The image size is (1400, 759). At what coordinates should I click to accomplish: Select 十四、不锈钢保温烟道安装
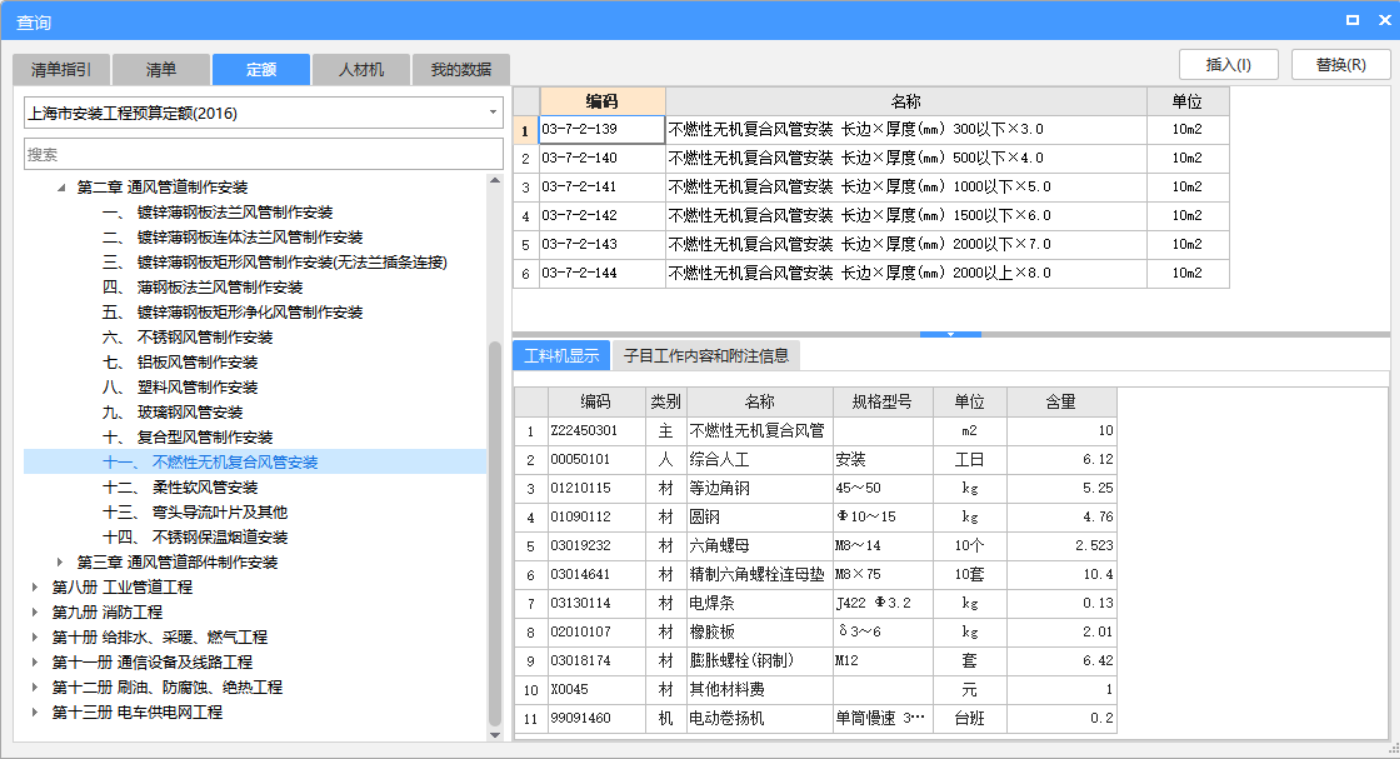(195, 537)
